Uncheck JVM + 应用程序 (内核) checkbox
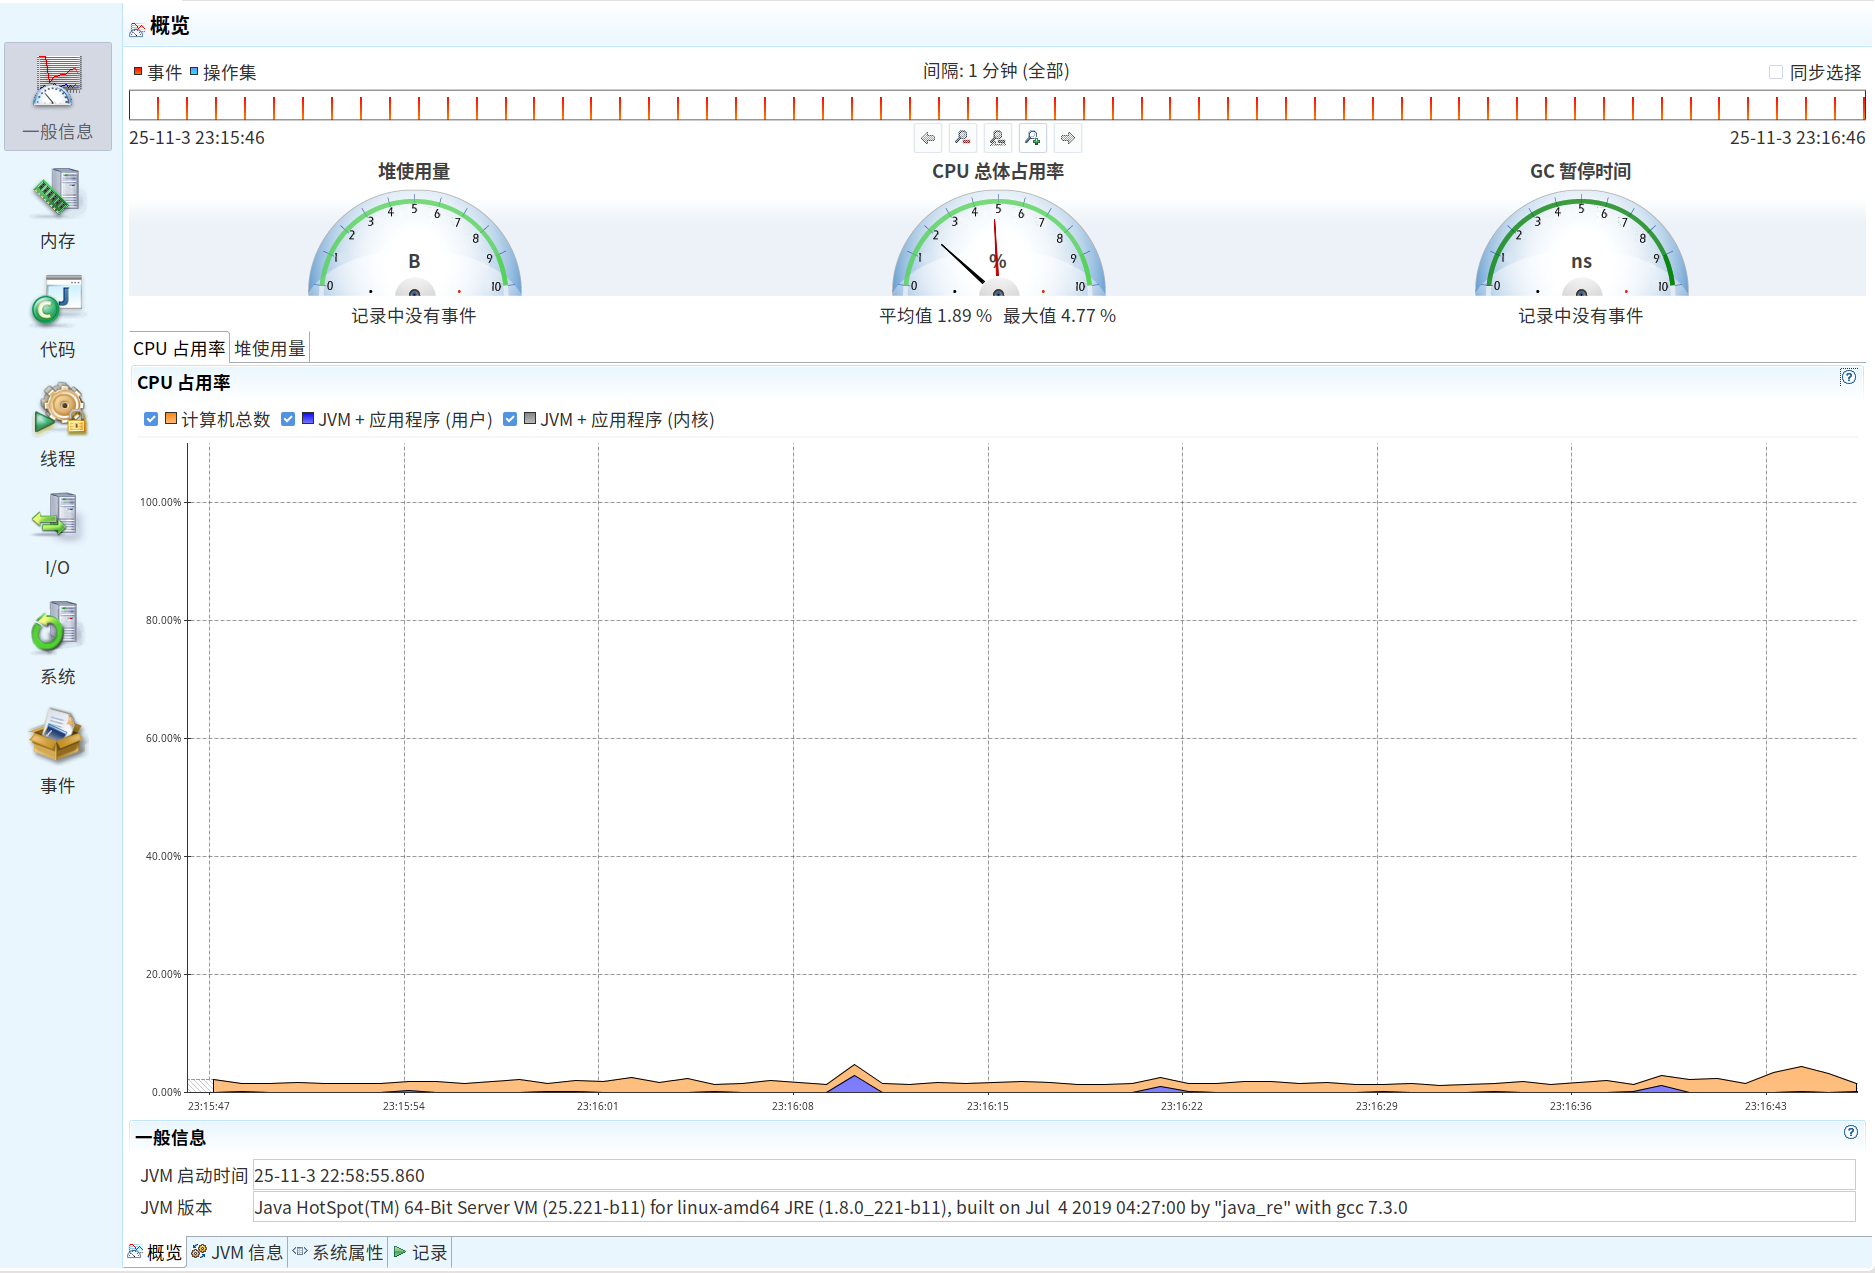 pos(510,419)
